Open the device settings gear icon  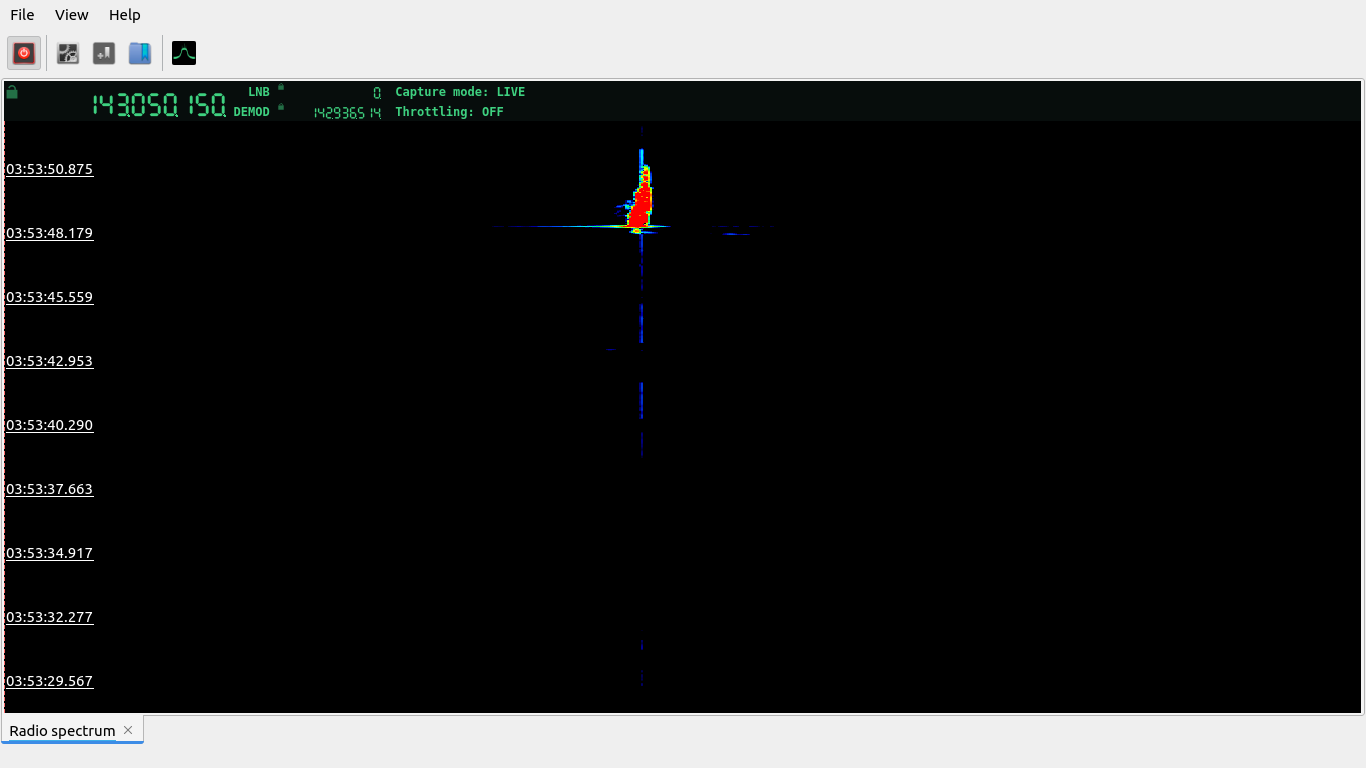68,53
